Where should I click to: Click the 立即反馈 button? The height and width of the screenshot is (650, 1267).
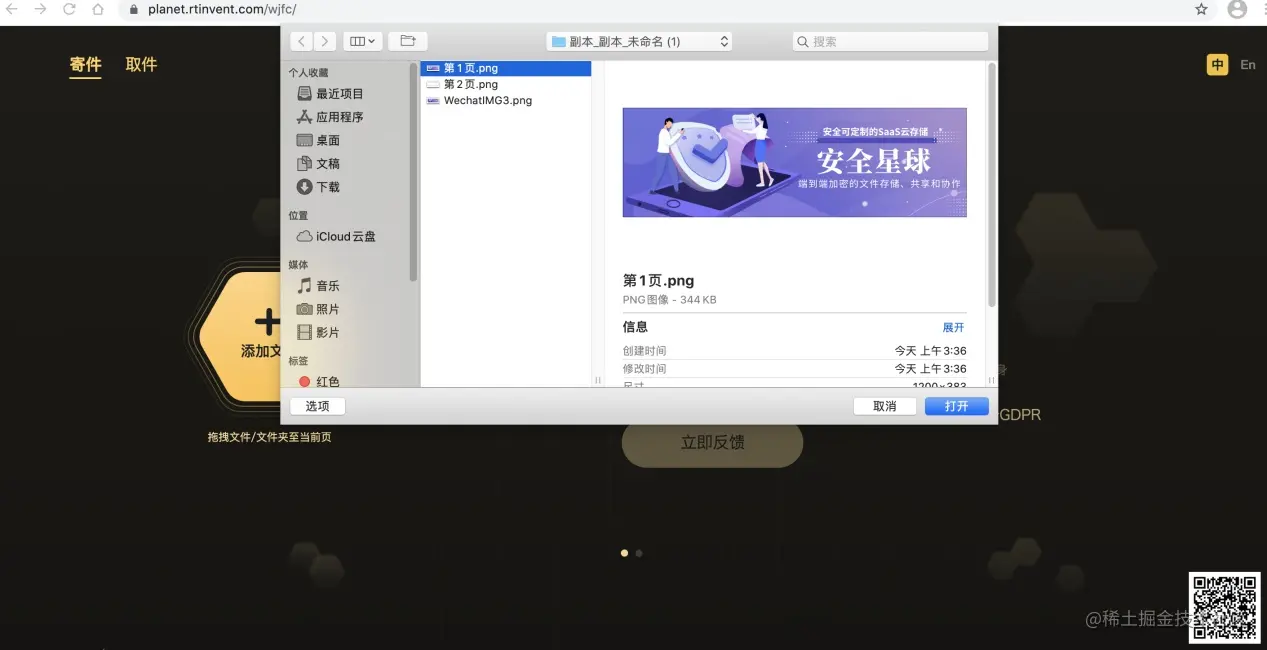click(712, 442)
